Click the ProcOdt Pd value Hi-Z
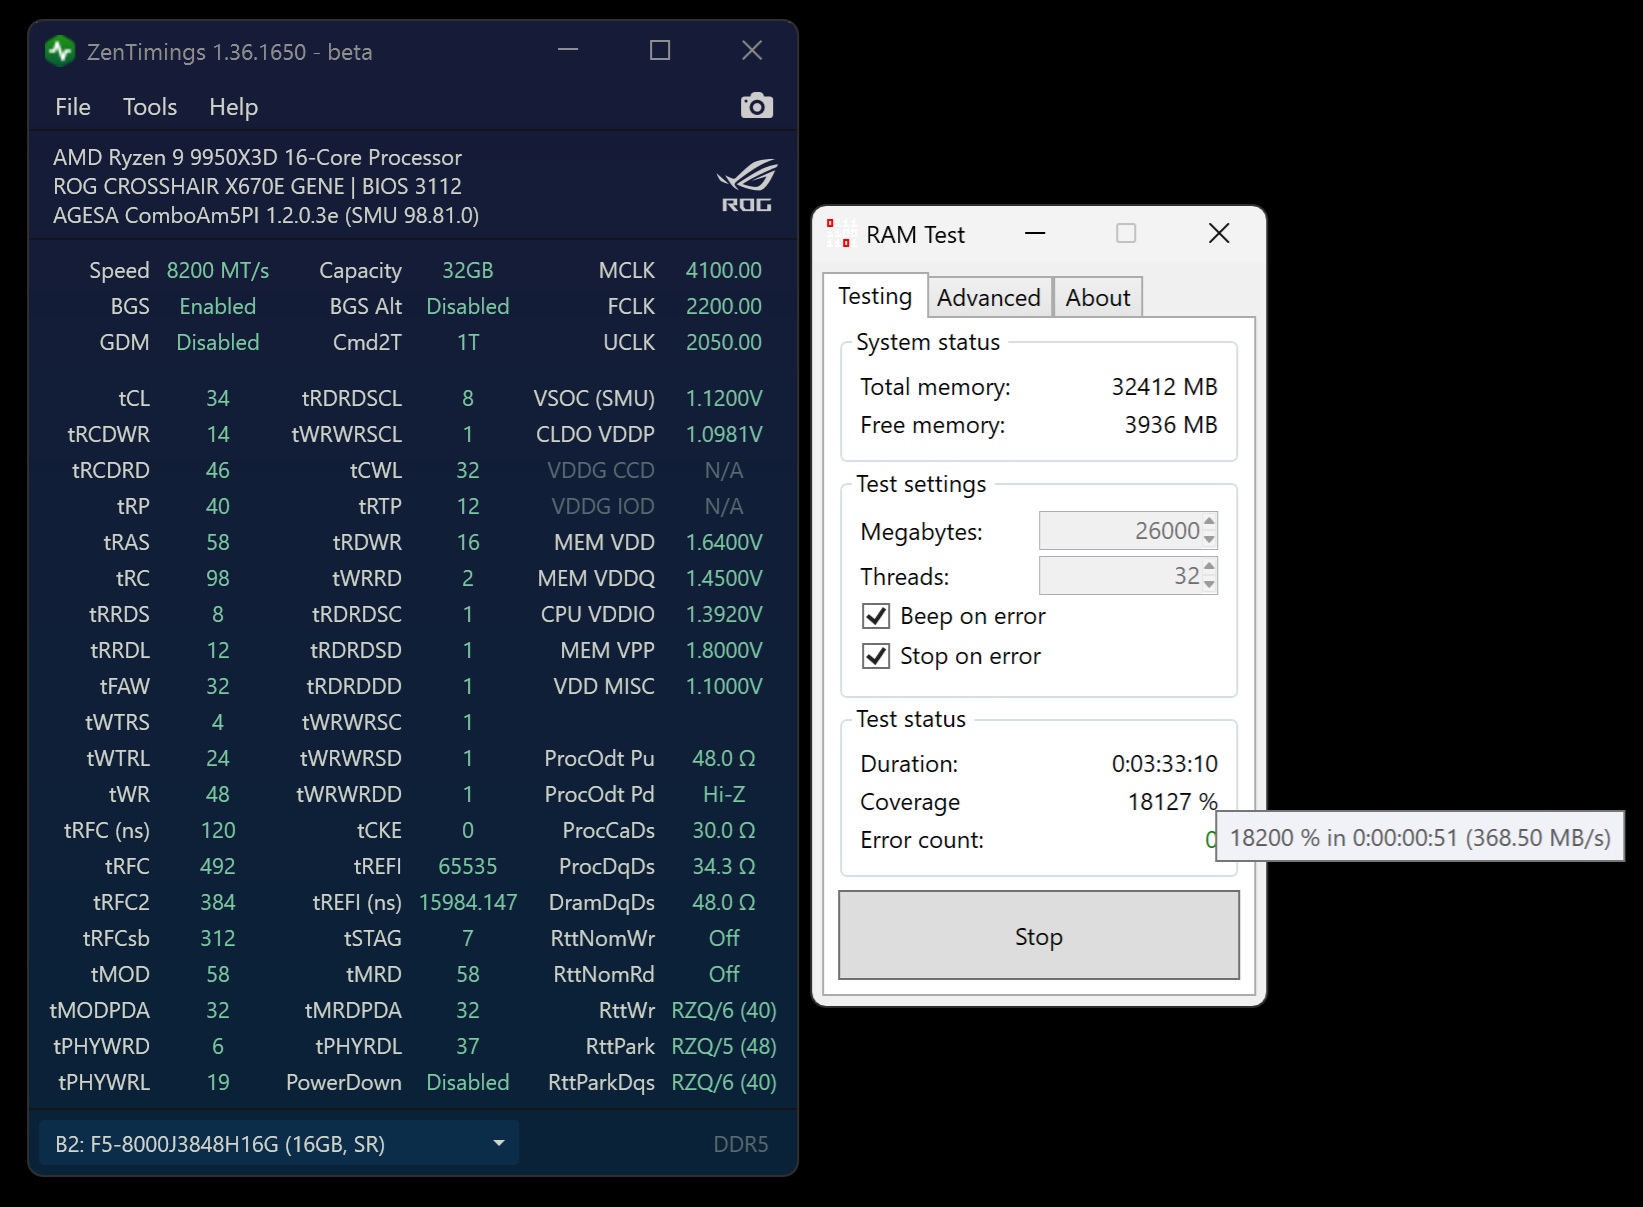This screenshot has width=1643, height=1207. tap(724, 795)
